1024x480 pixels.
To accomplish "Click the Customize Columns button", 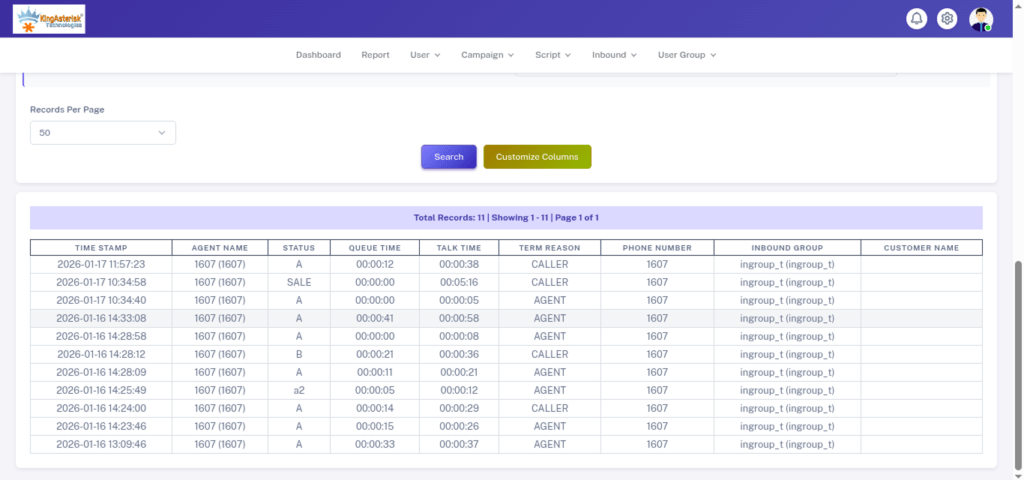I will point(537,157).
